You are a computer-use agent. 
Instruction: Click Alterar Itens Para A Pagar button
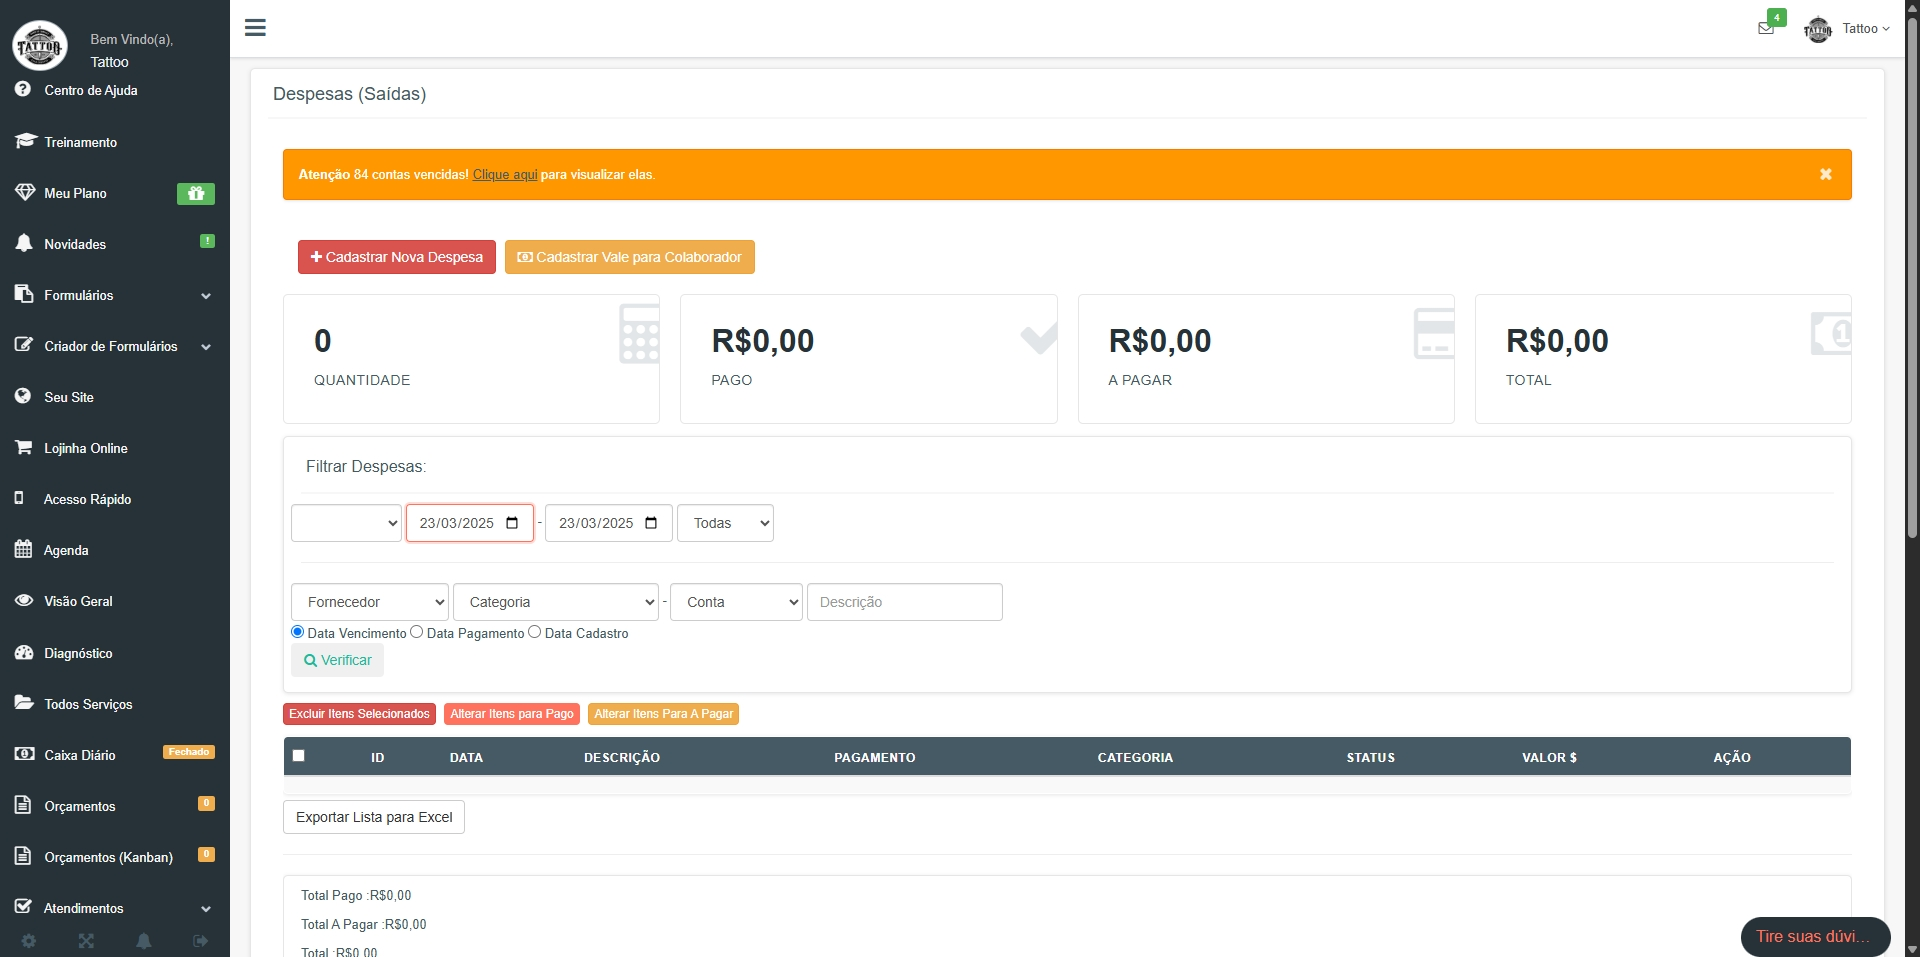pyautogui.click(x=664, y=714)
